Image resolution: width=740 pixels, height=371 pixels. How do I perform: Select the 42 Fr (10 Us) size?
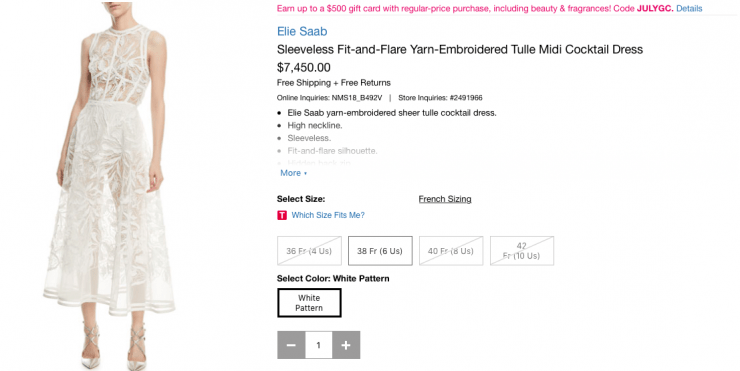pyautogui.click(x=521, y=251)
